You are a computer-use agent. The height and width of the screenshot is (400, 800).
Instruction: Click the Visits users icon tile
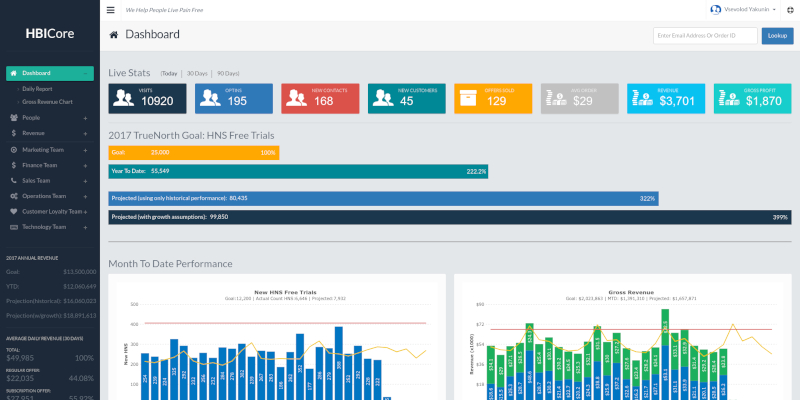tap(123, 97)
